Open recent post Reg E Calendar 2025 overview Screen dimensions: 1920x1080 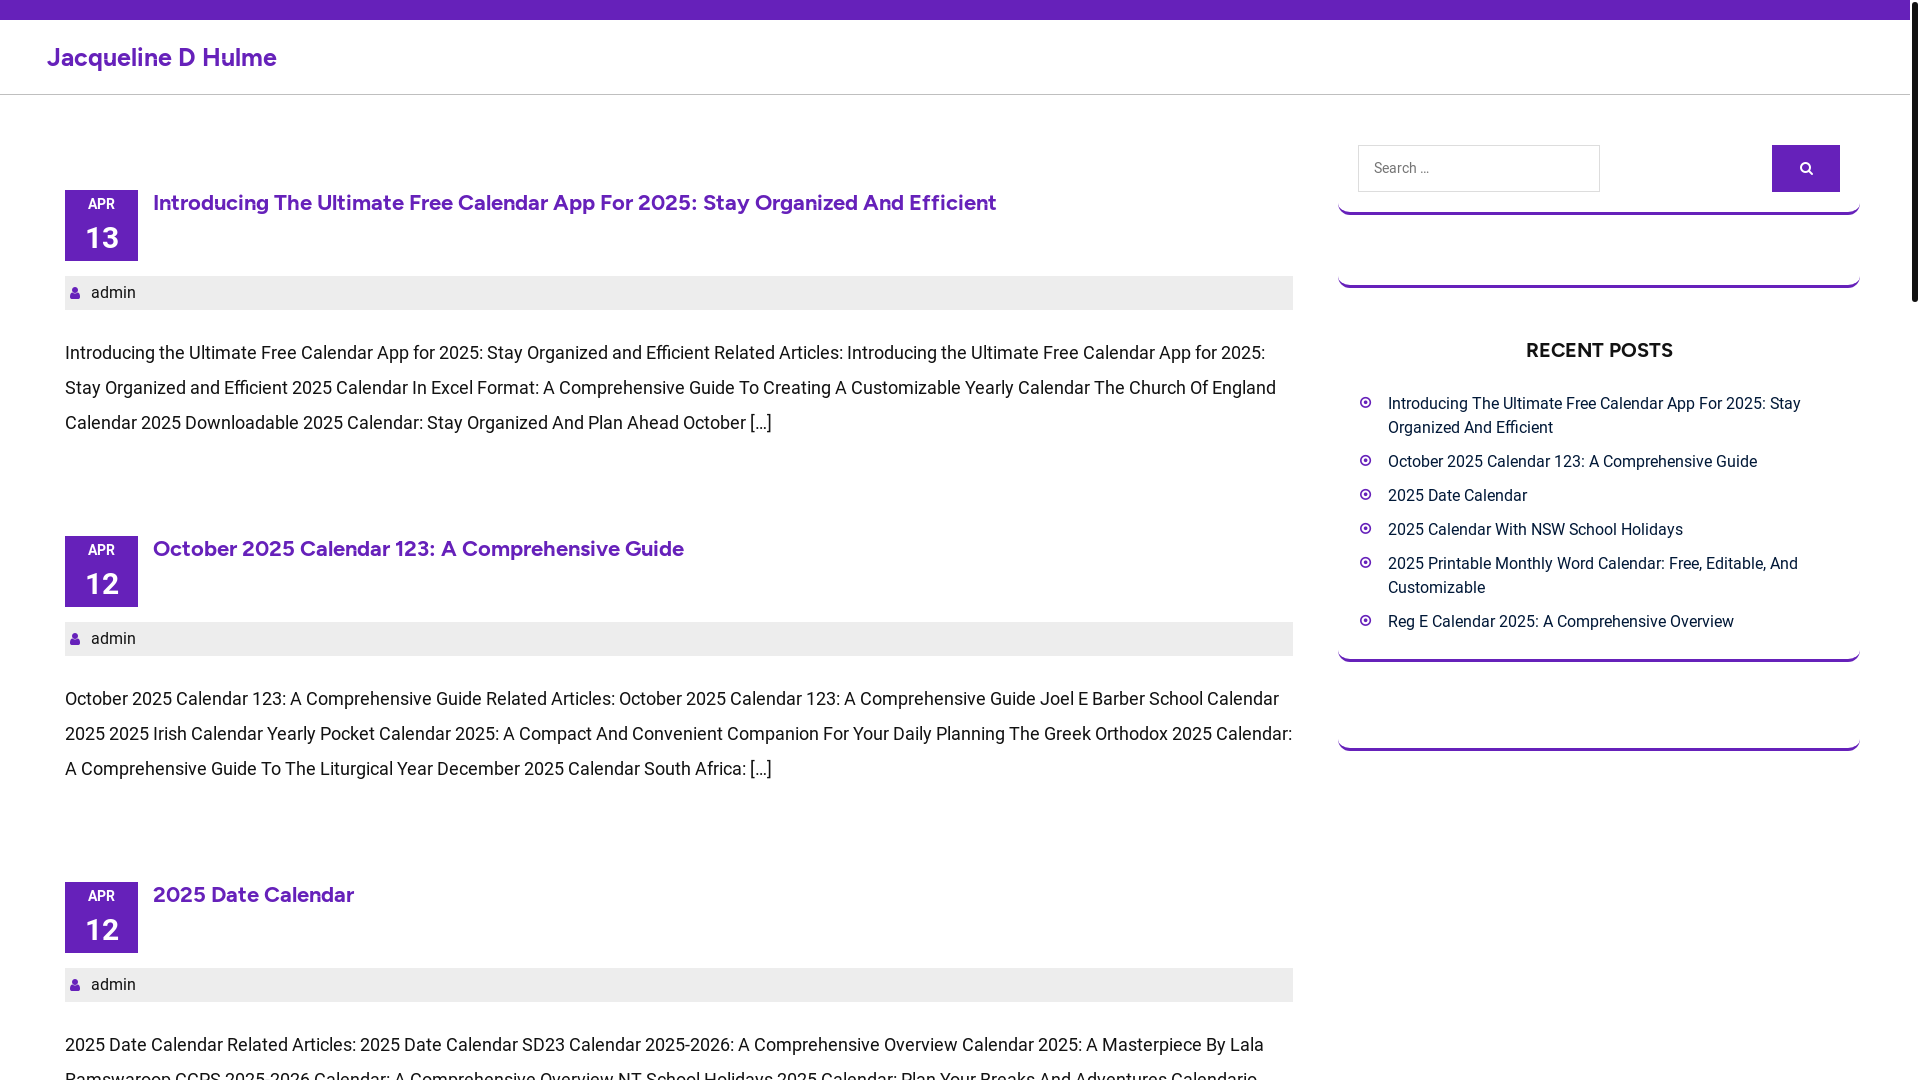click(1561, 621)
